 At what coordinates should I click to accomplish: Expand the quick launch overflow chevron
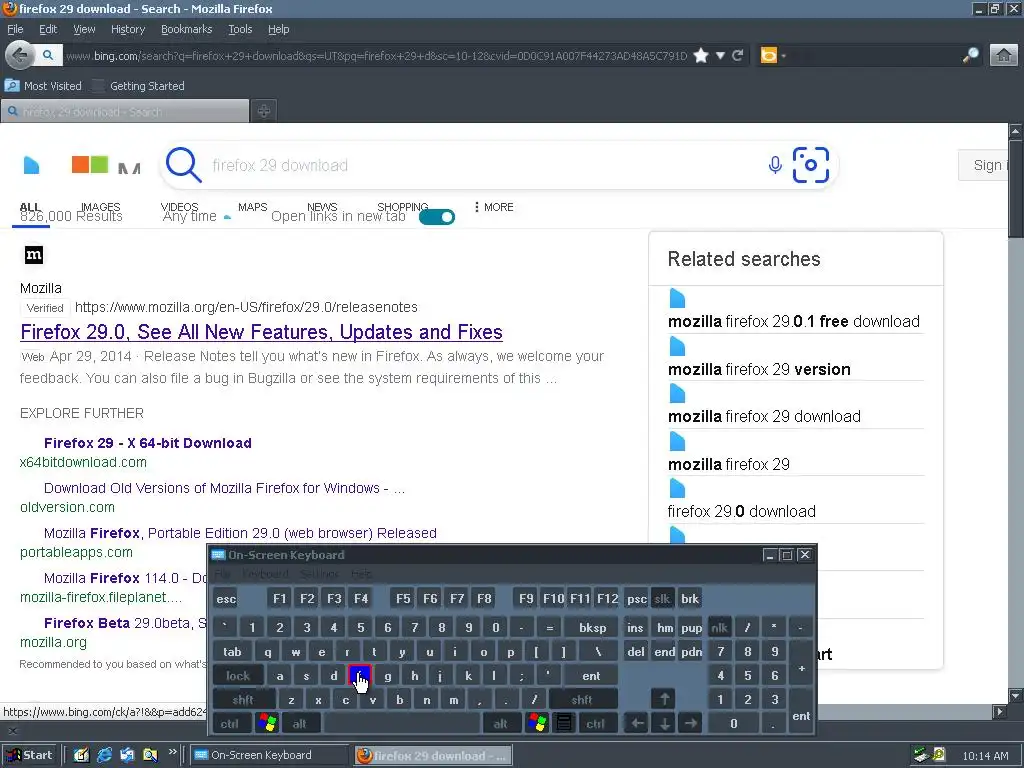click(172, 752)
